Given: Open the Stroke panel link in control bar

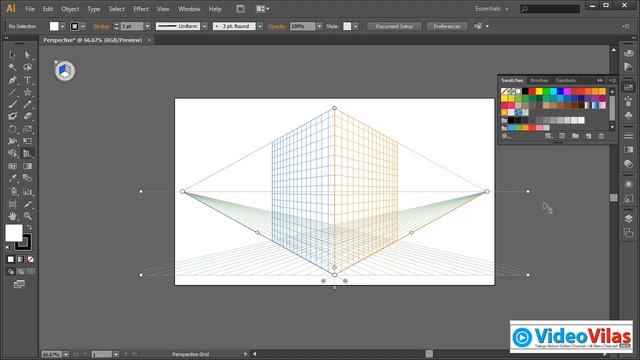Looking at the screenshot, I should [x=101, y=26].
